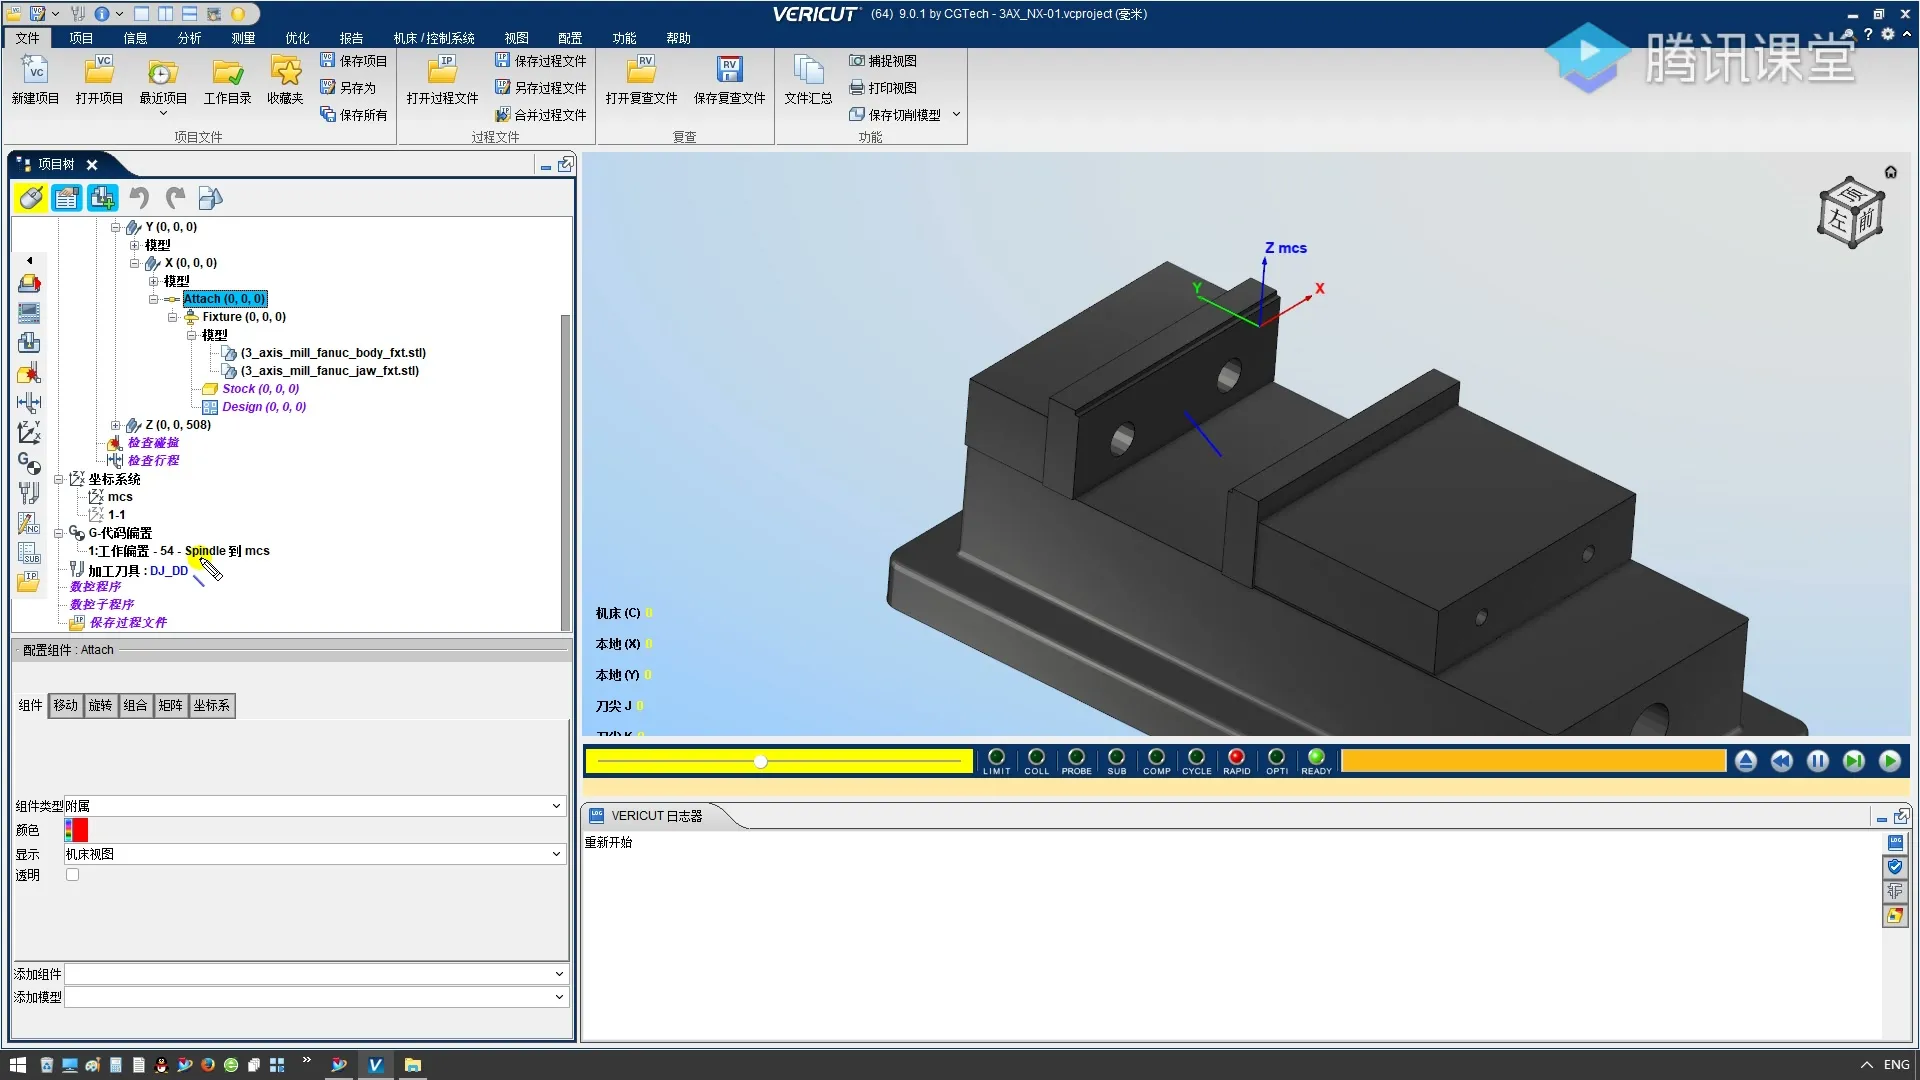
Task: Click the New Project (新建项目) icon
Action: click(x=35, y=71)
